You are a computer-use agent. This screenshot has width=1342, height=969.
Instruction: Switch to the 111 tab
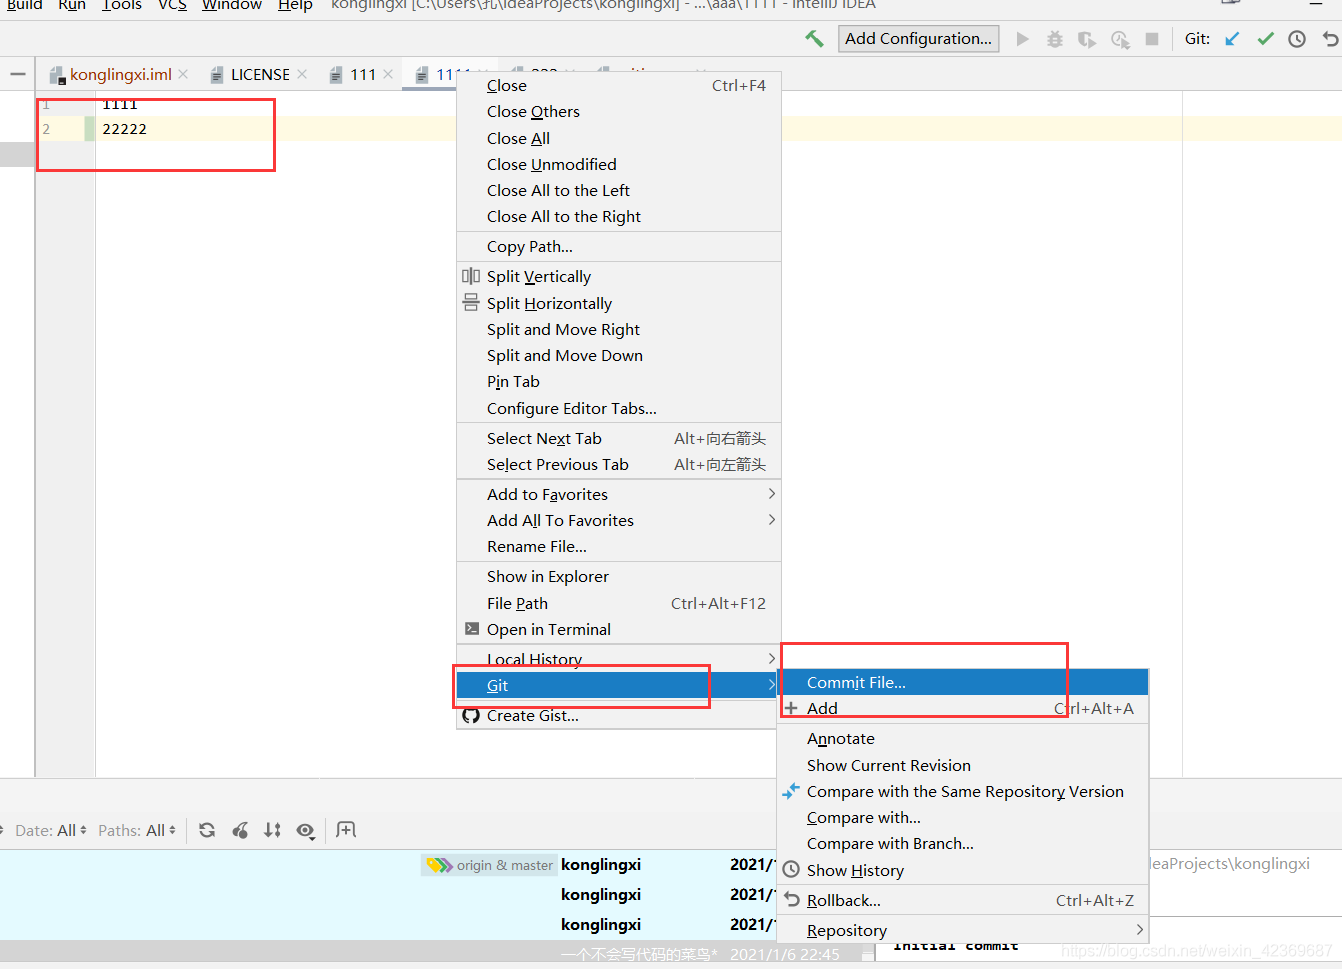(362, 74)
